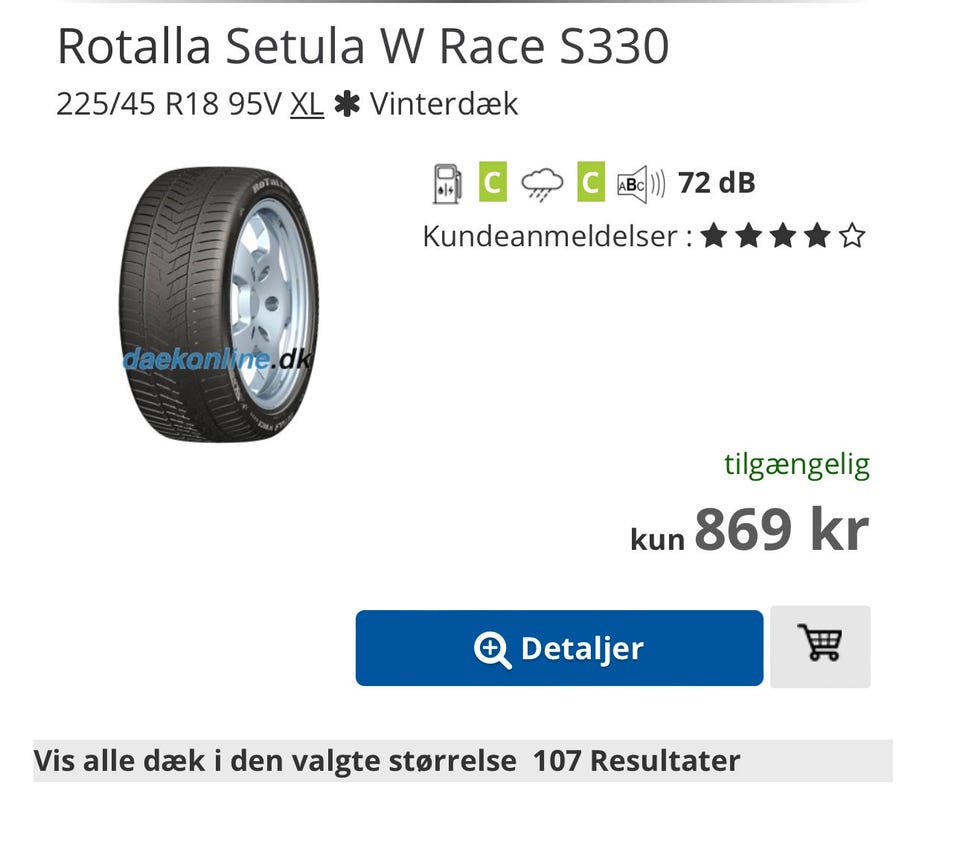Image resolution: width=960 pixels, height=846 pixels.
Task: Click the empty fifth review star
Action: (x=852, y=236)
